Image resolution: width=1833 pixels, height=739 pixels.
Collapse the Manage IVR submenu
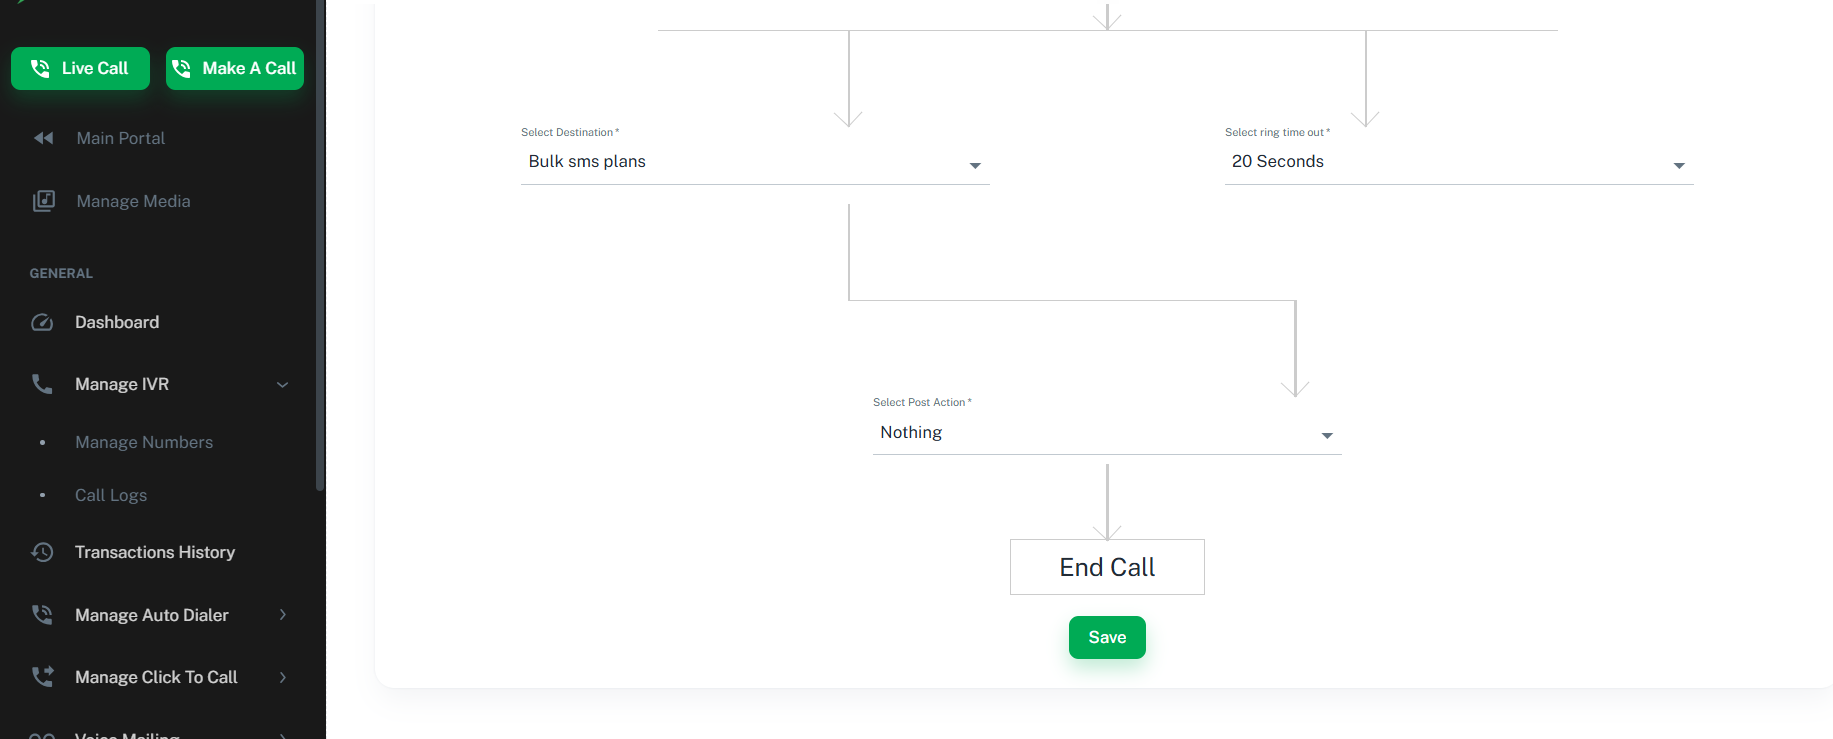click(x=282, y=384)
